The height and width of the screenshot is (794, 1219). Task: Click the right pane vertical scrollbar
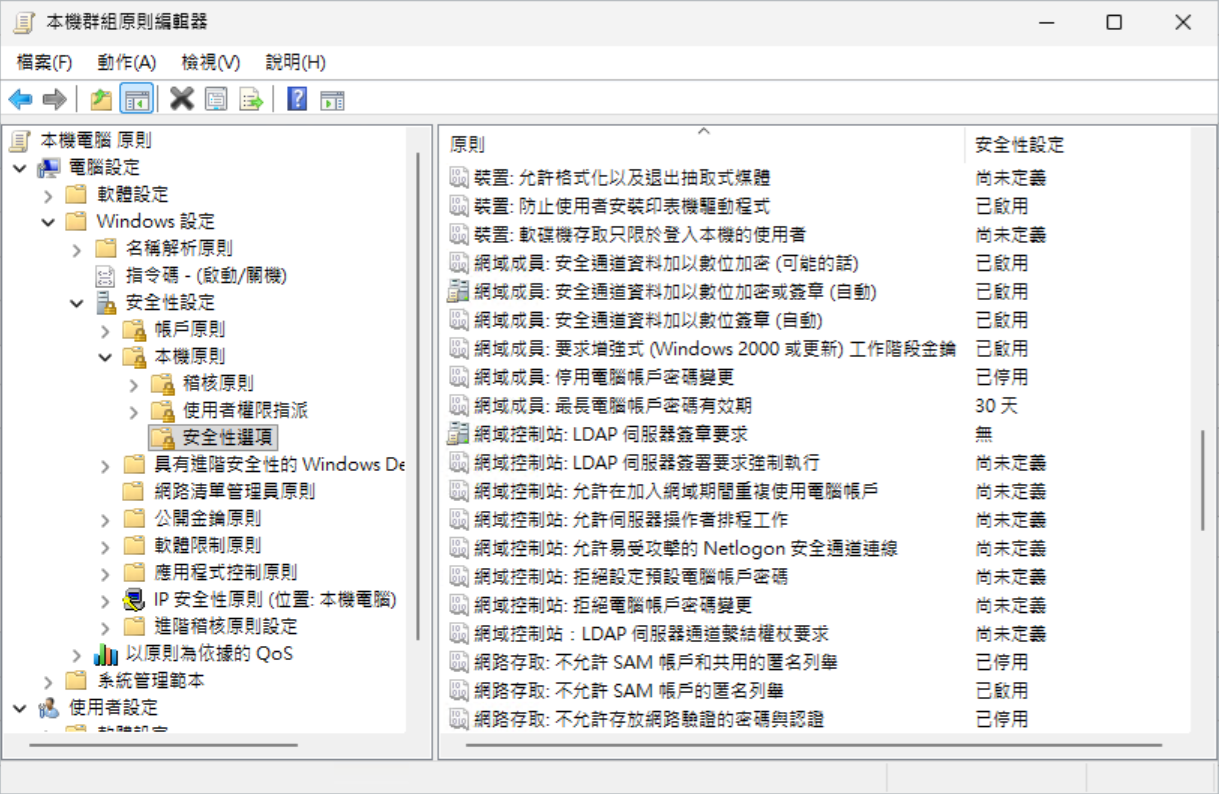pyautogui.click(x=1203, y=480)
